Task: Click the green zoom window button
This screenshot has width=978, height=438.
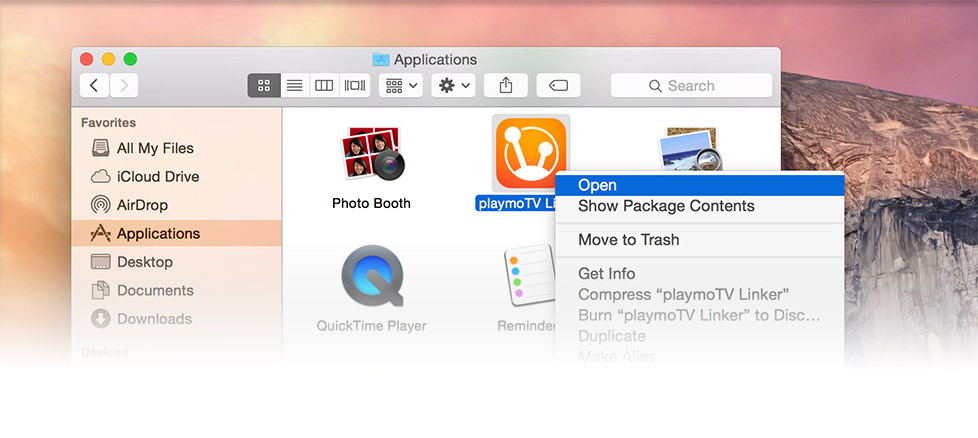Action: pos(130,59)
